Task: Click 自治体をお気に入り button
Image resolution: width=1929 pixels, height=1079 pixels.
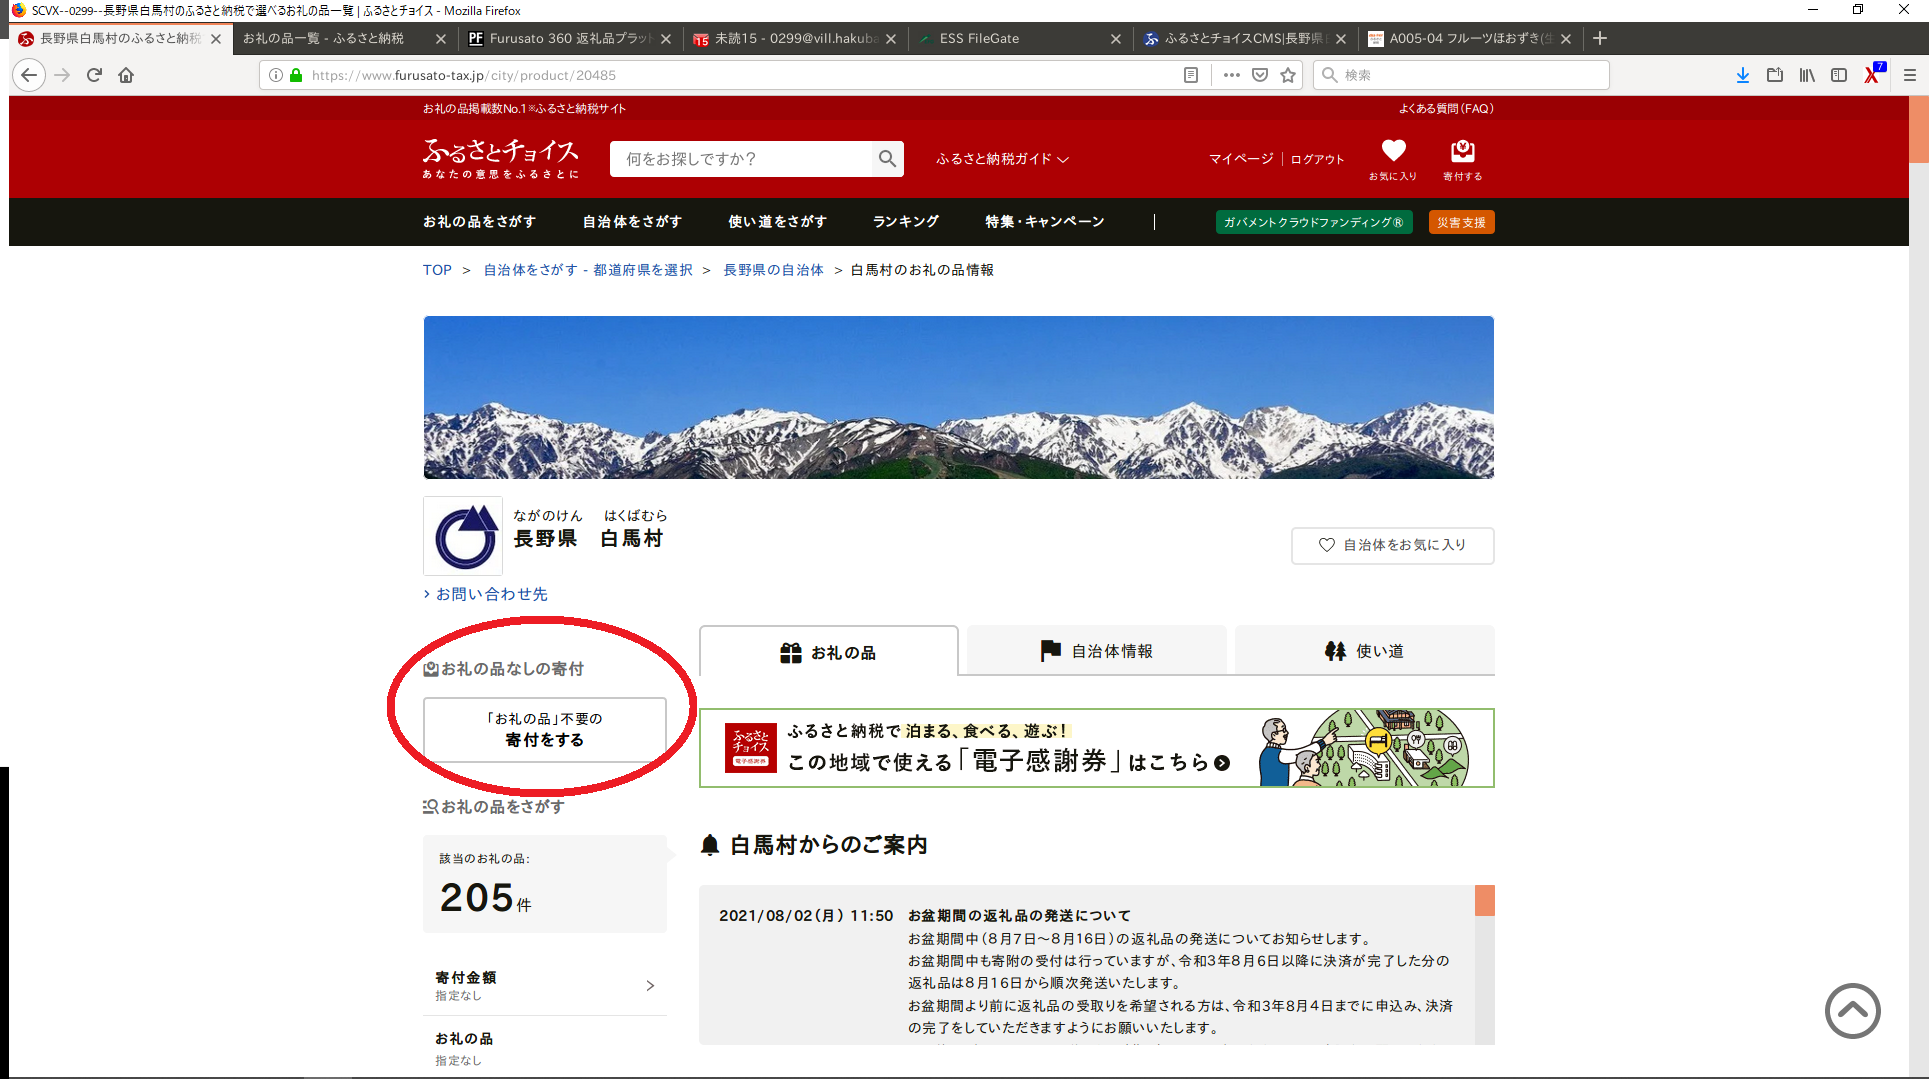Action: [x=1392, y=545]
